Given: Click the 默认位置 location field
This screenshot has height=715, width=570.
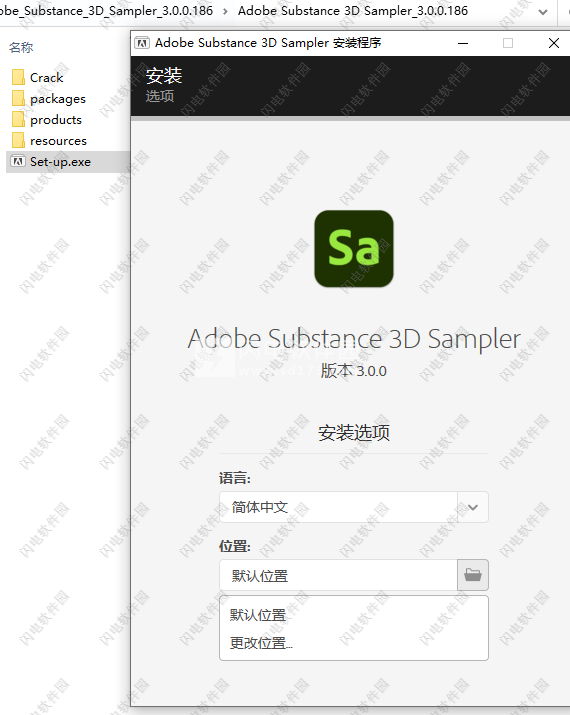Looking at the screenshot, I should [x=338, y=575].
